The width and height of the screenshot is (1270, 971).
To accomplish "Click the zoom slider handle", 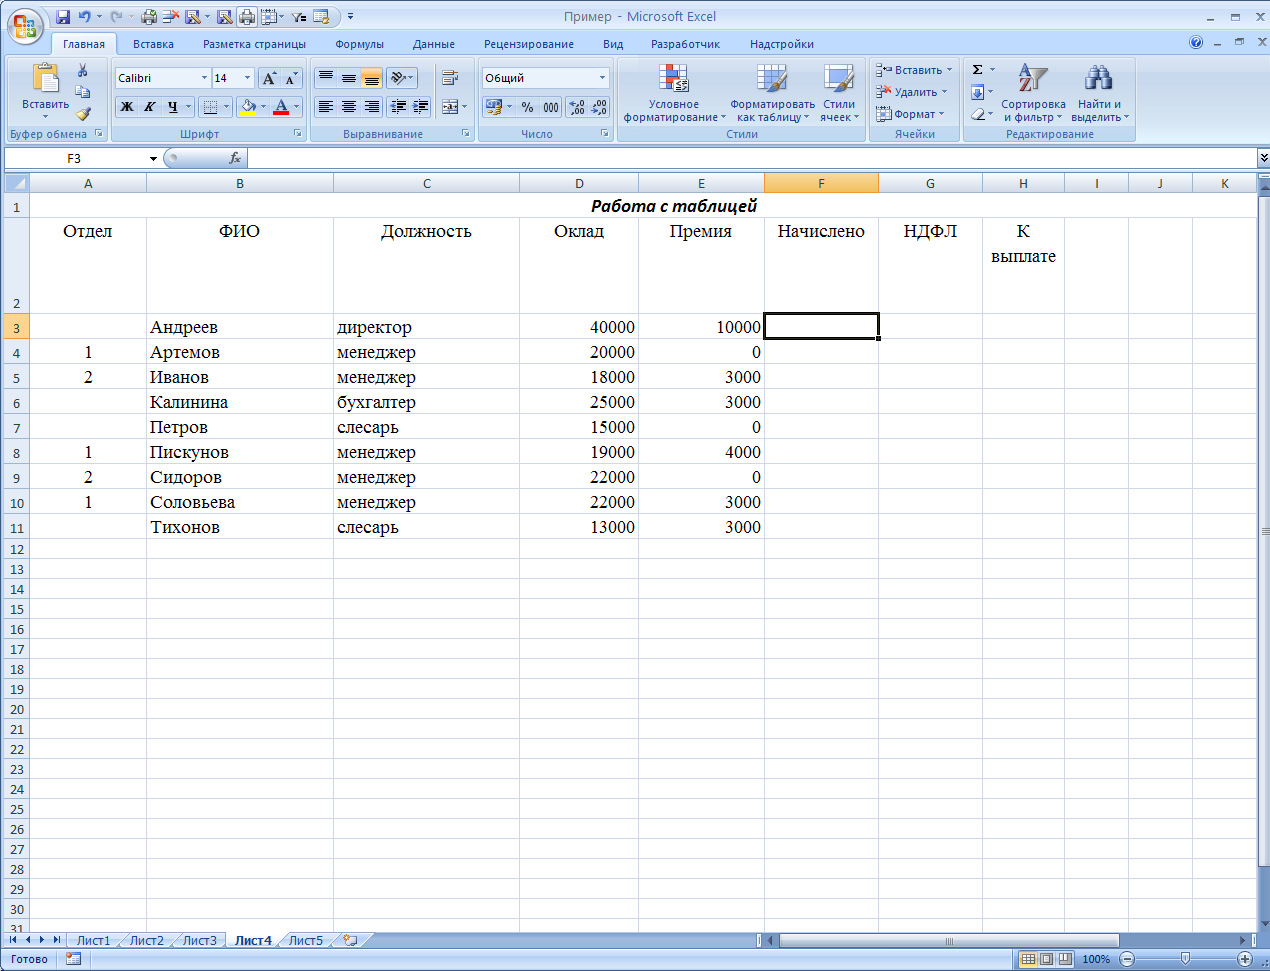I will tap(1186, 959).
